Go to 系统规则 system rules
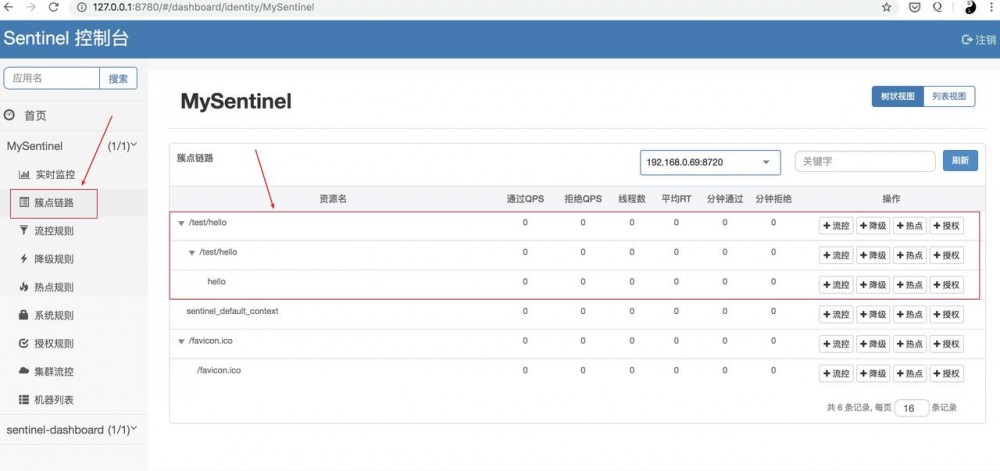Screen dimensions: 1000x471 tap(54, 315)
